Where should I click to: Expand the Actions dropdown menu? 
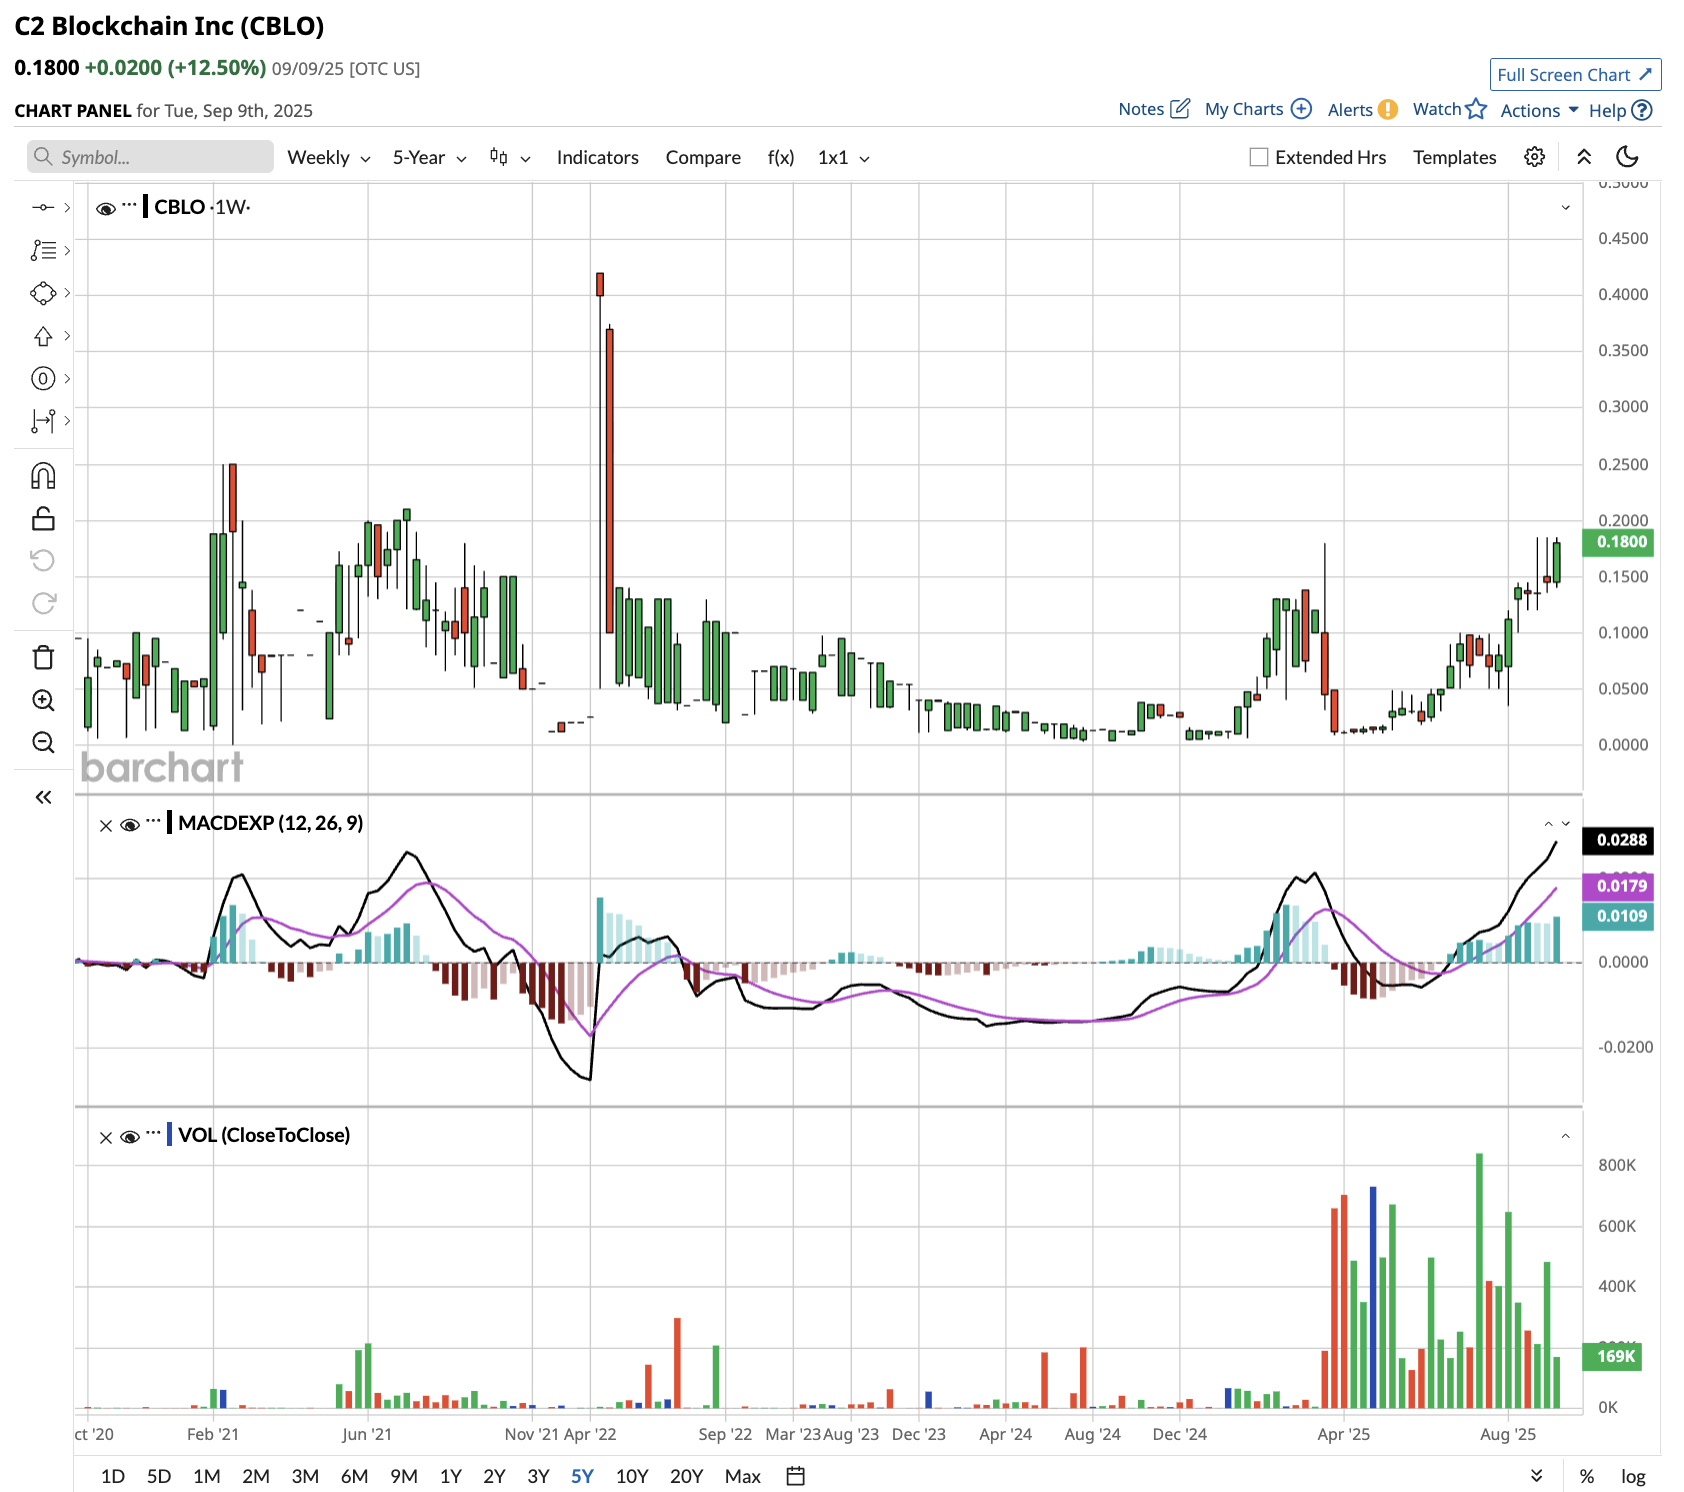[x=1539, y=110]
